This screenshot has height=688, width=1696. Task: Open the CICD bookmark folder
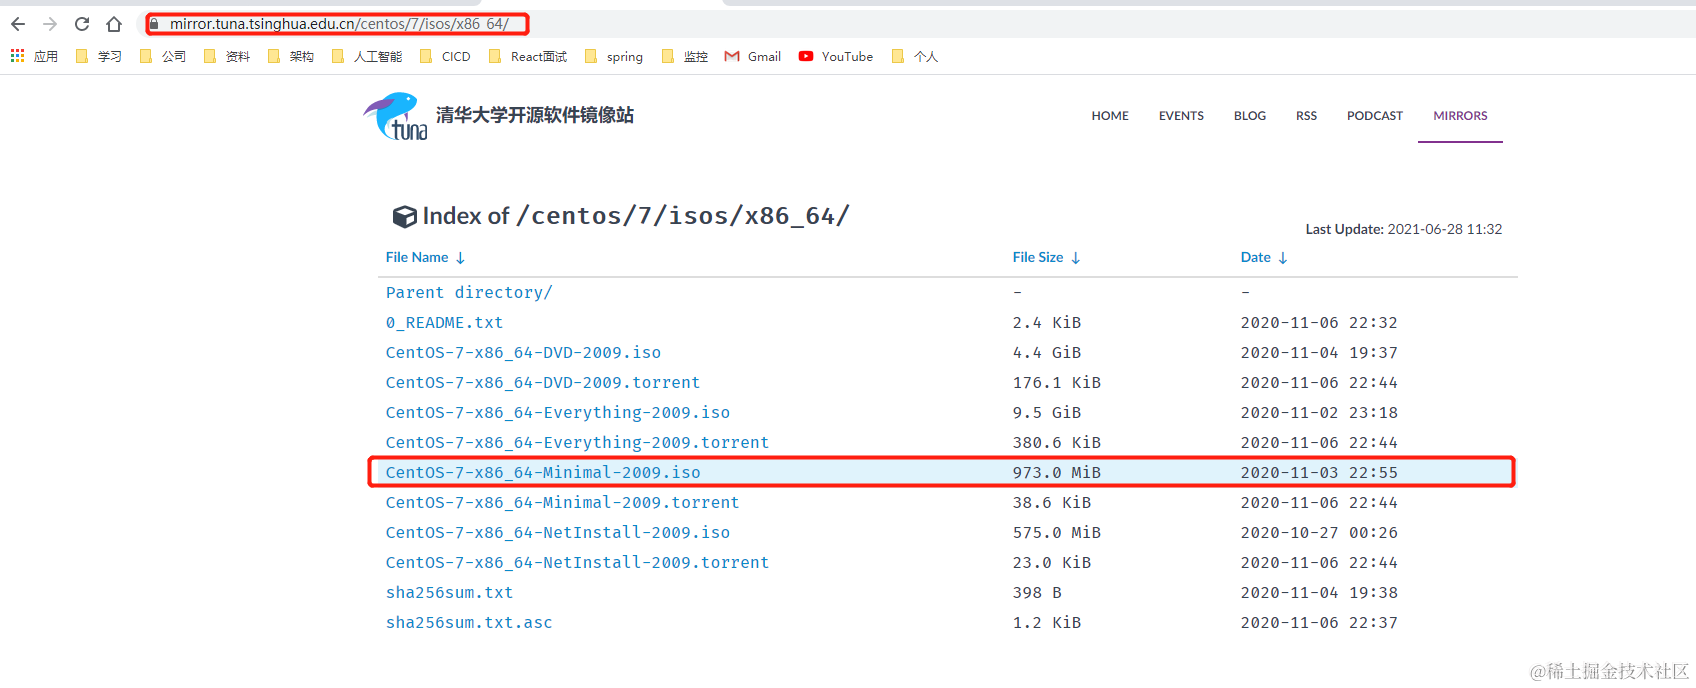(445, 56)
